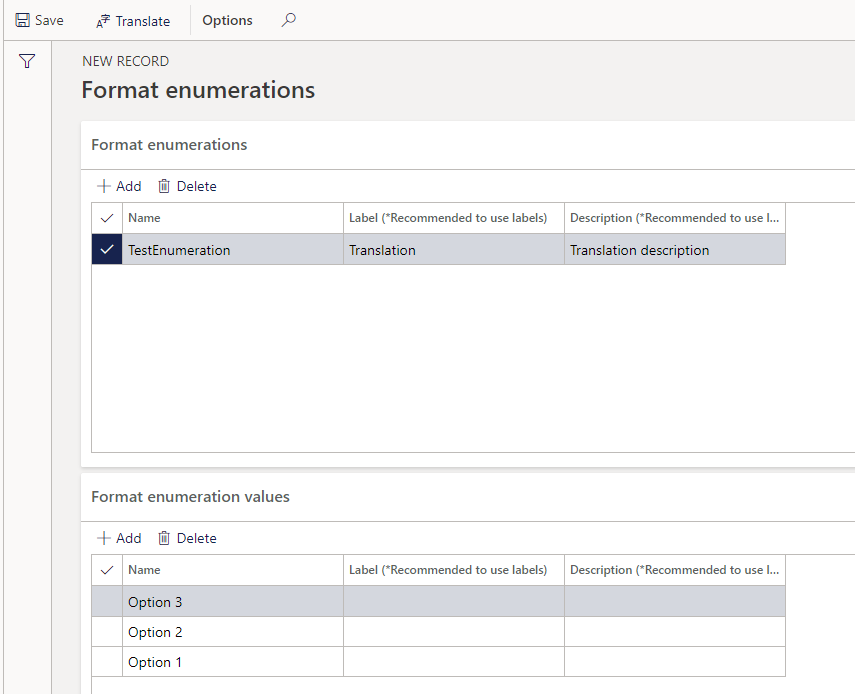This screenshot has width=855, height=694.
Task: Toggle the TestEnumeration row checkbox
Action: [x=106, y=248]
